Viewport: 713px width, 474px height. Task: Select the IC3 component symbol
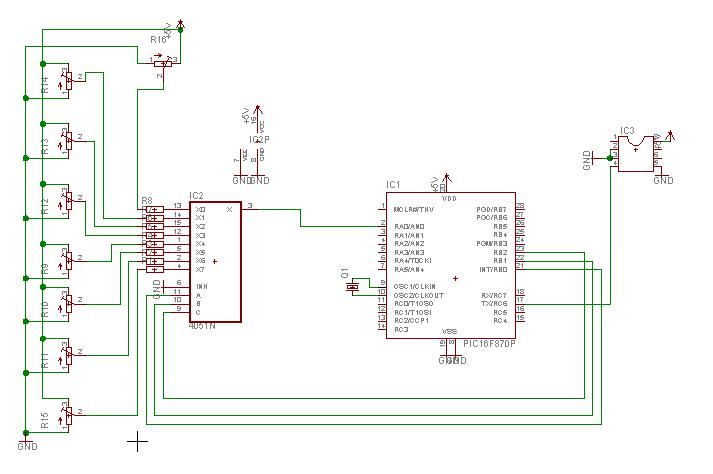point(634,155)
